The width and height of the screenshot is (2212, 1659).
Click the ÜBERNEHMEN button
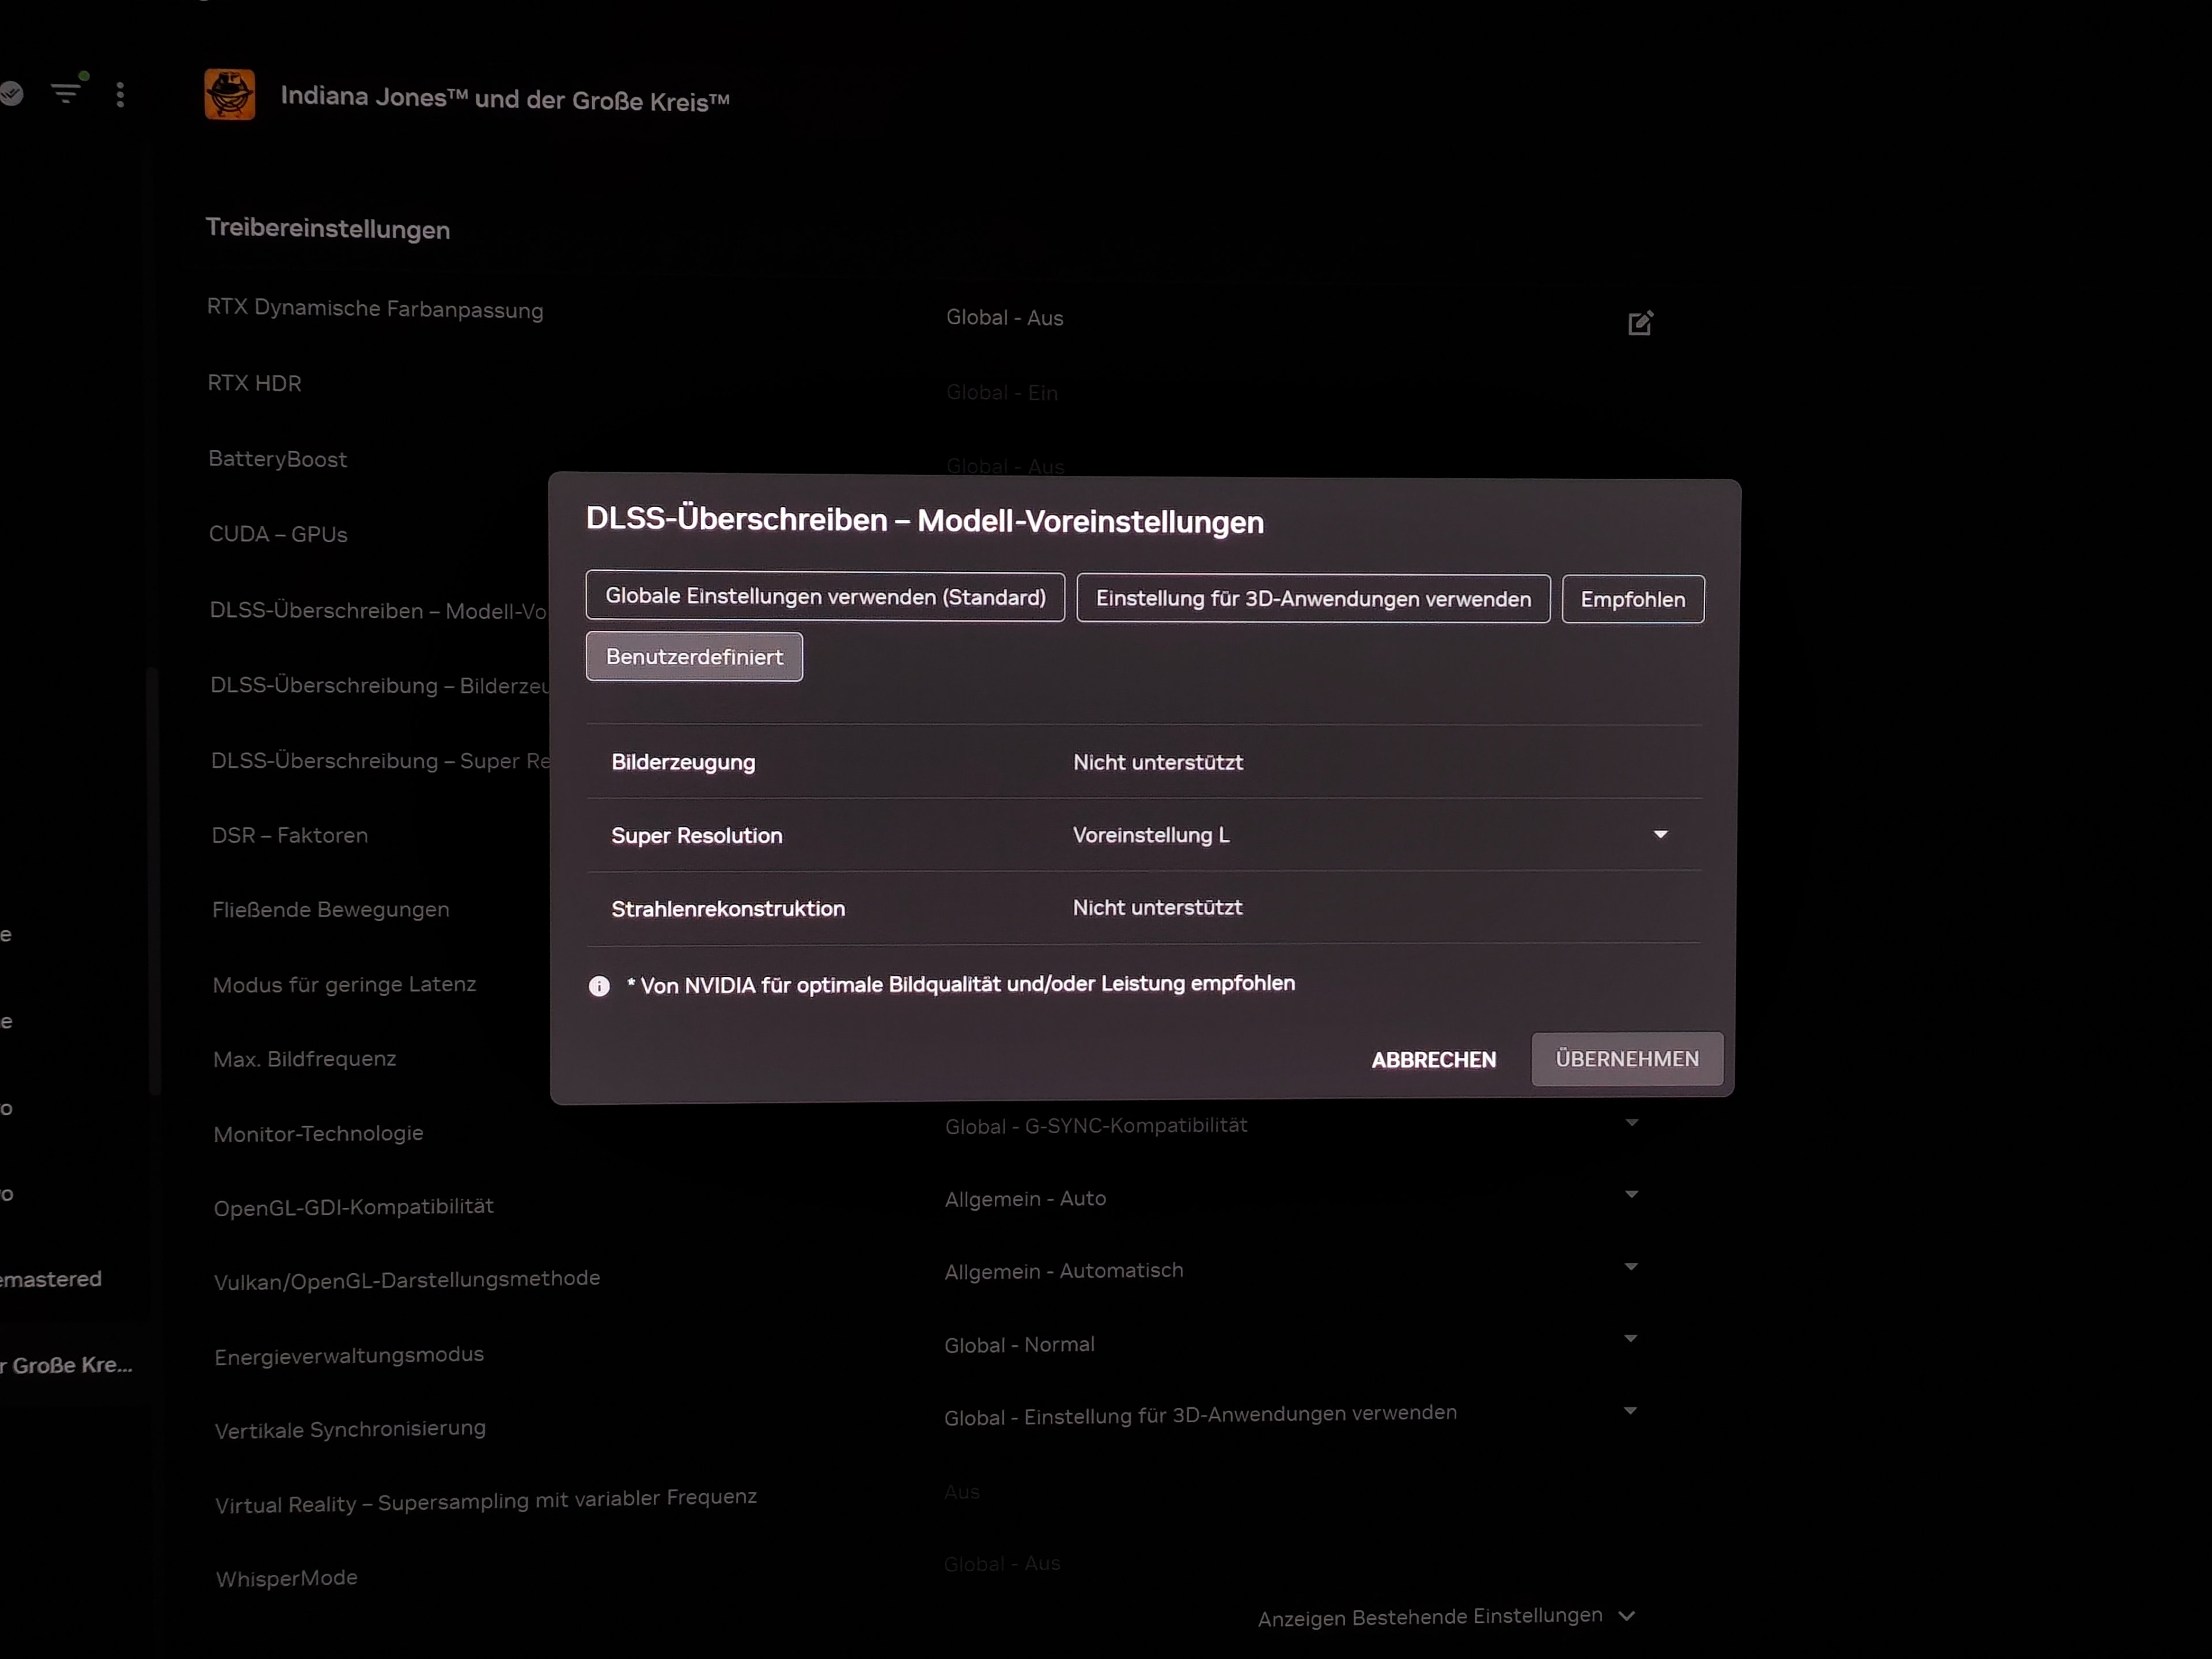[x=1626, y=1059]
